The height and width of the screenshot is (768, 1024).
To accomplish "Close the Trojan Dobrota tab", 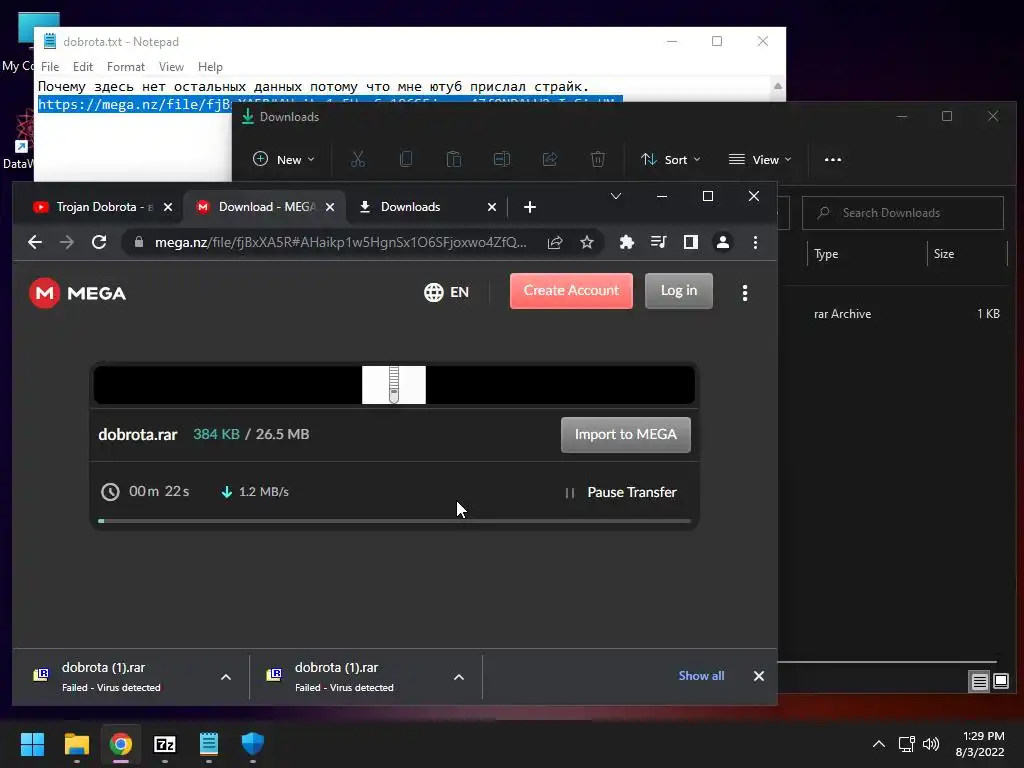I will click(x=168, y=207).
